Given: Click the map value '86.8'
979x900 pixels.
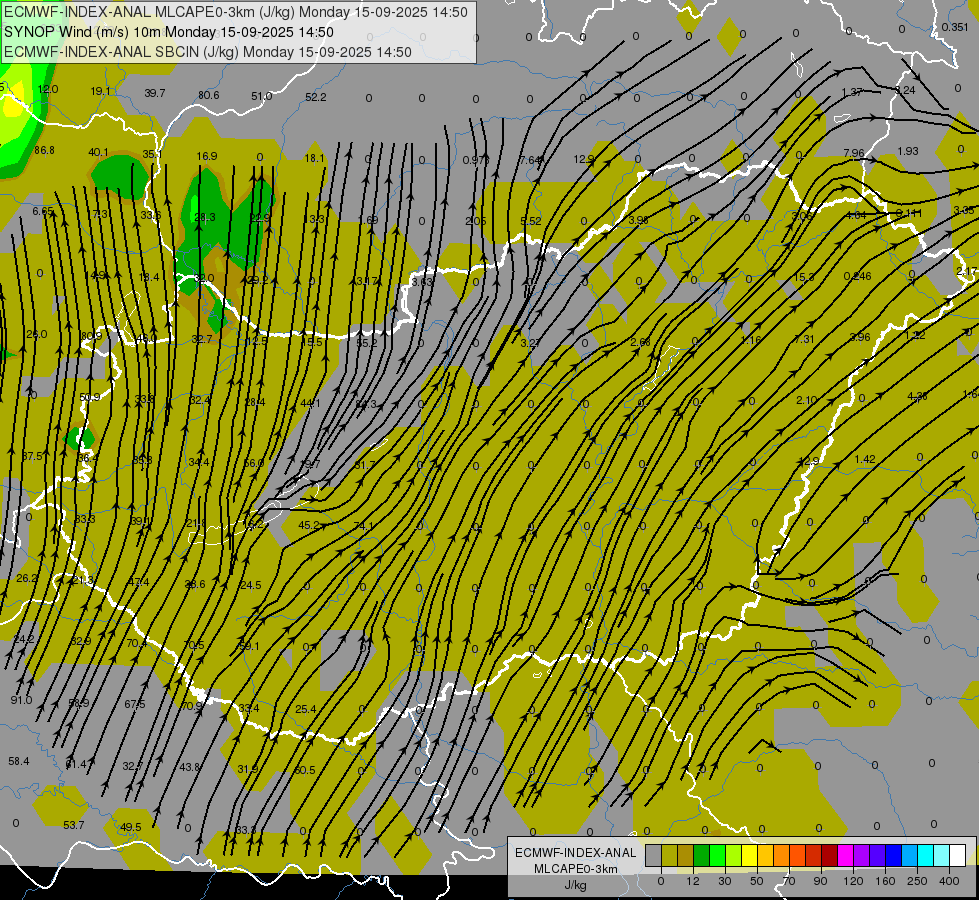Looking at the screenshot, I should (x=44, y=150).
